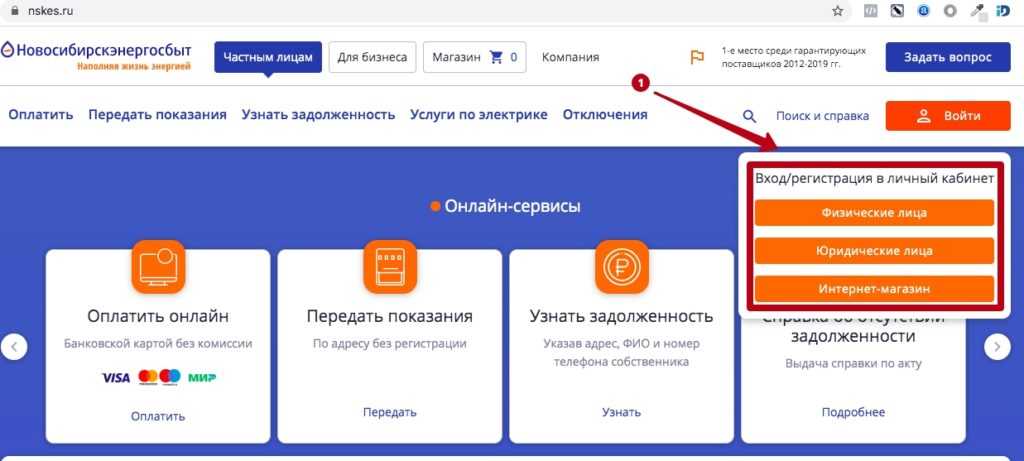Click the ruble icon above Узнать задолженность
Image resolution: width=1024 pixels, height=461 pixels.
tap(621, 267)
